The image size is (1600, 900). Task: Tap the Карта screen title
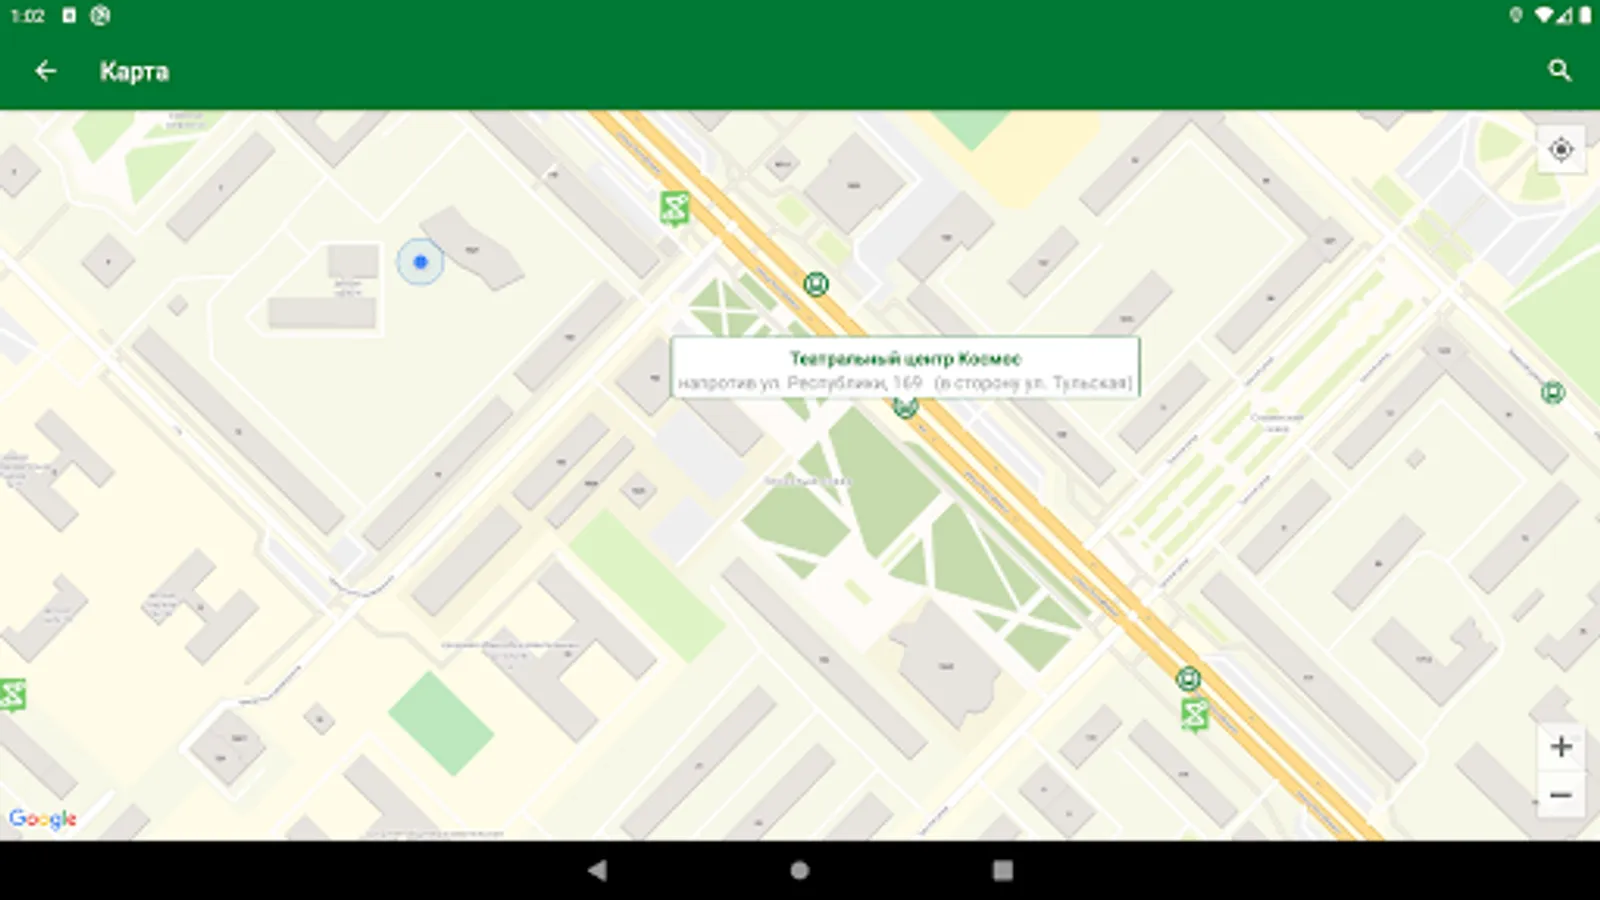point(134,72)
